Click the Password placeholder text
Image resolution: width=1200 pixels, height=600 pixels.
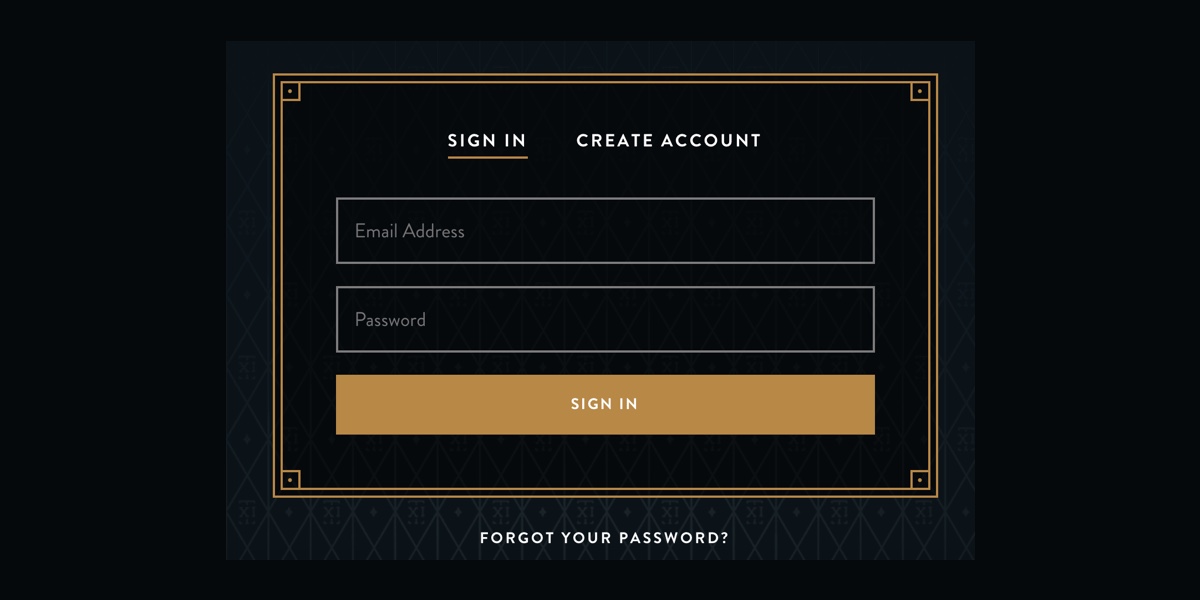coord(390,320)
